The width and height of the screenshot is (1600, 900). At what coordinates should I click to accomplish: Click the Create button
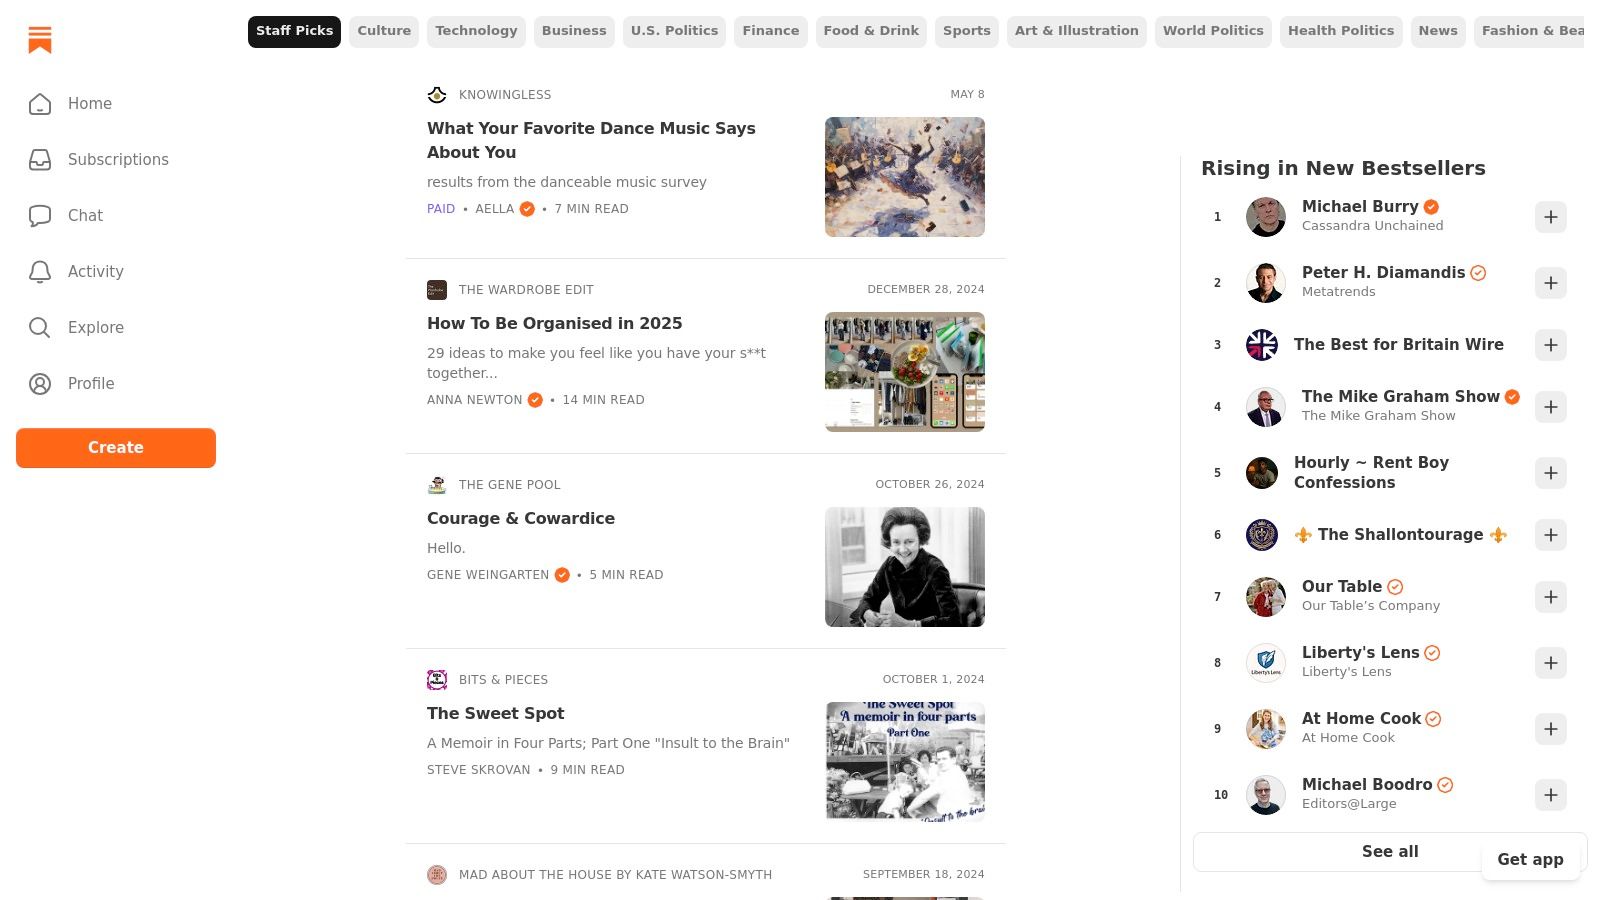click(116, 447)
